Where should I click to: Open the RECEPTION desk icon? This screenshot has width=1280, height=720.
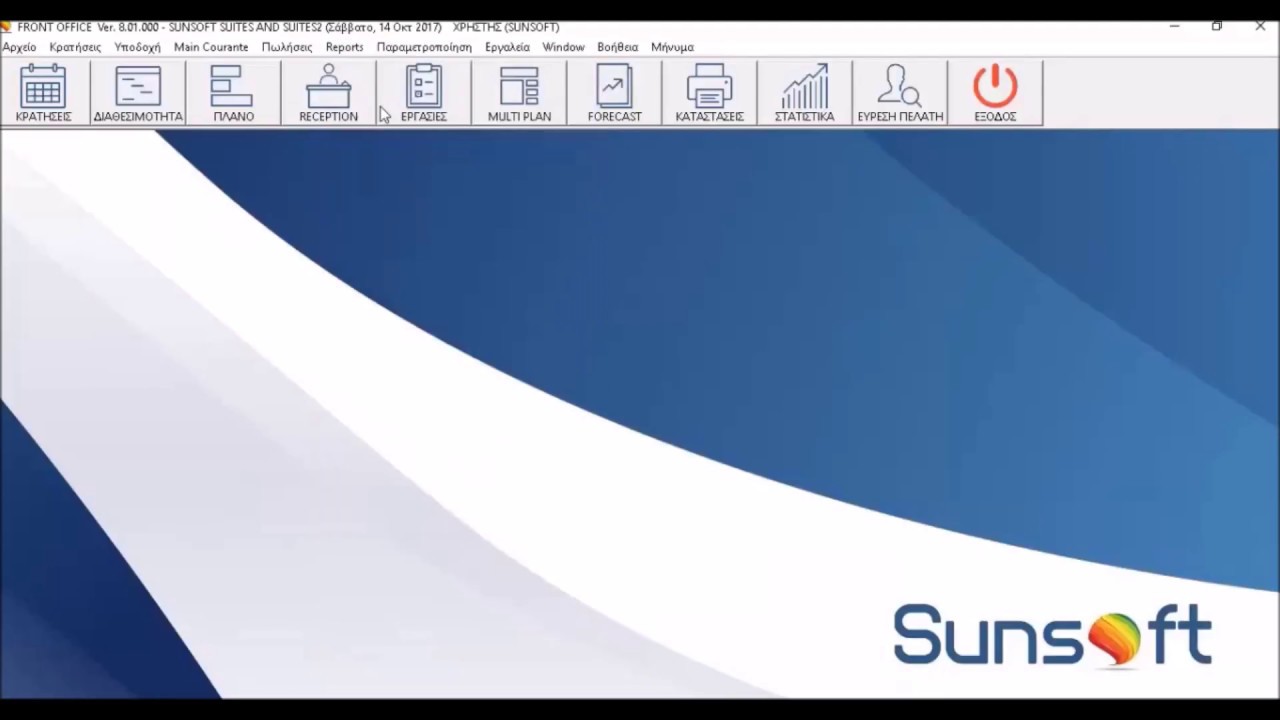[328, 93]
